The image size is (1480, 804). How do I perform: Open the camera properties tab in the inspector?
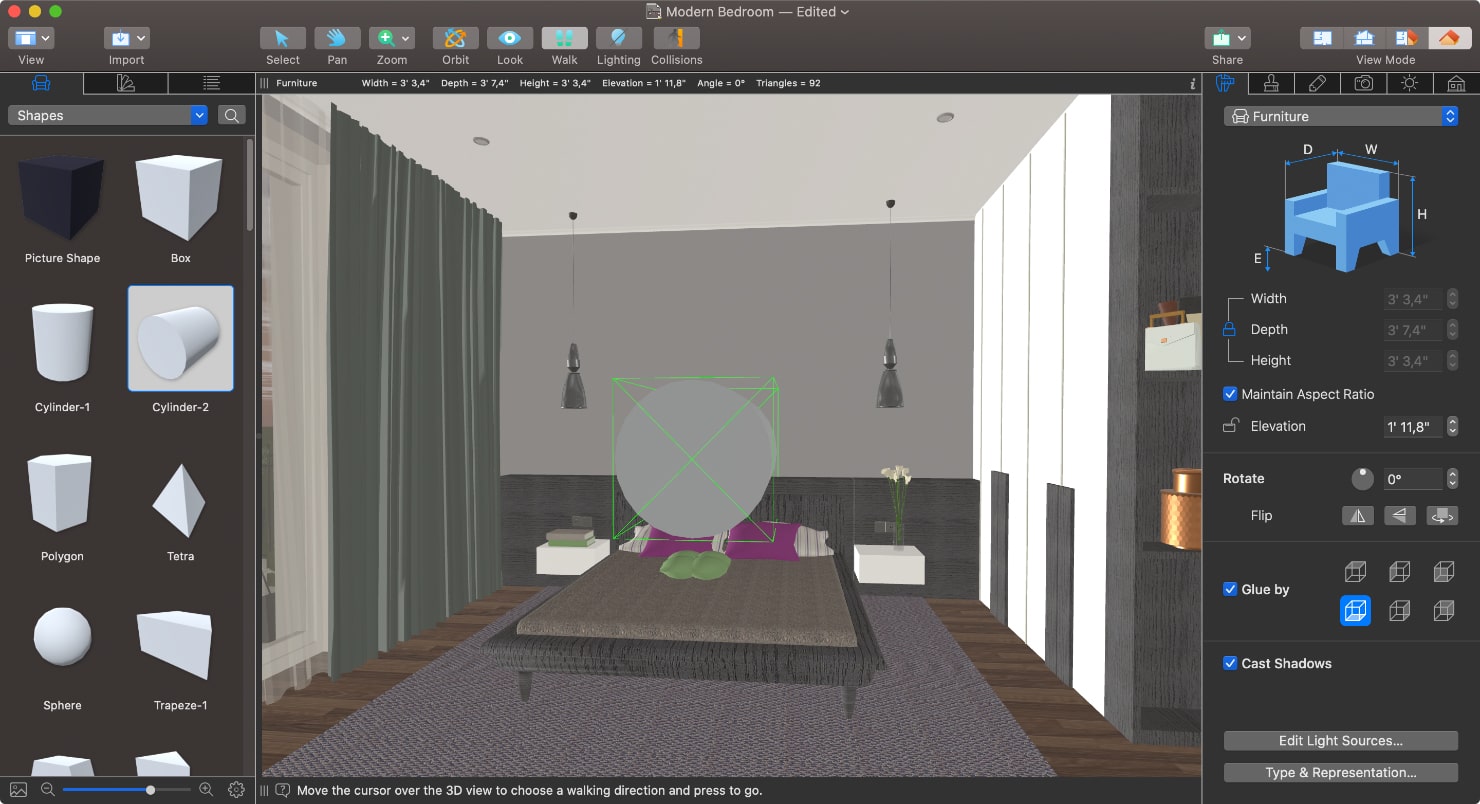click(1363, 83)
